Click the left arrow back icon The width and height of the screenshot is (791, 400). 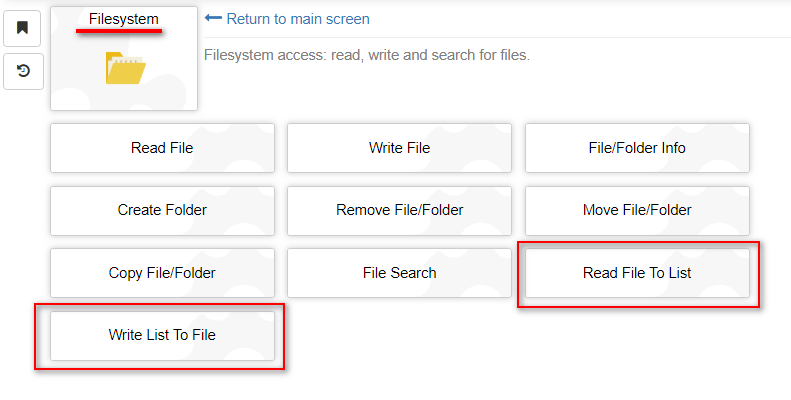(213, 19)
